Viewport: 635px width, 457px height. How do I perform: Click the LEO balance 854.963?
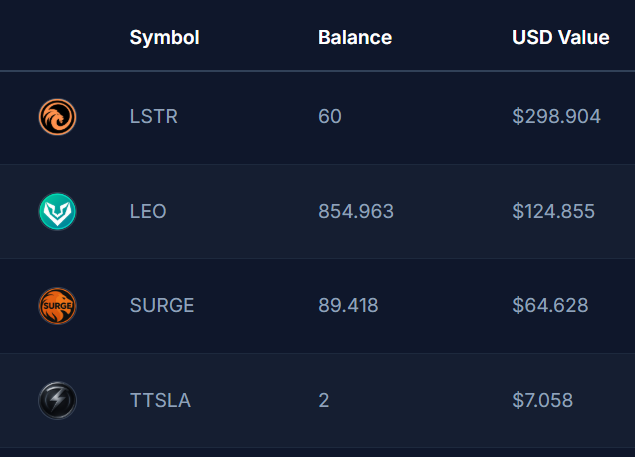tap(355, 211)
